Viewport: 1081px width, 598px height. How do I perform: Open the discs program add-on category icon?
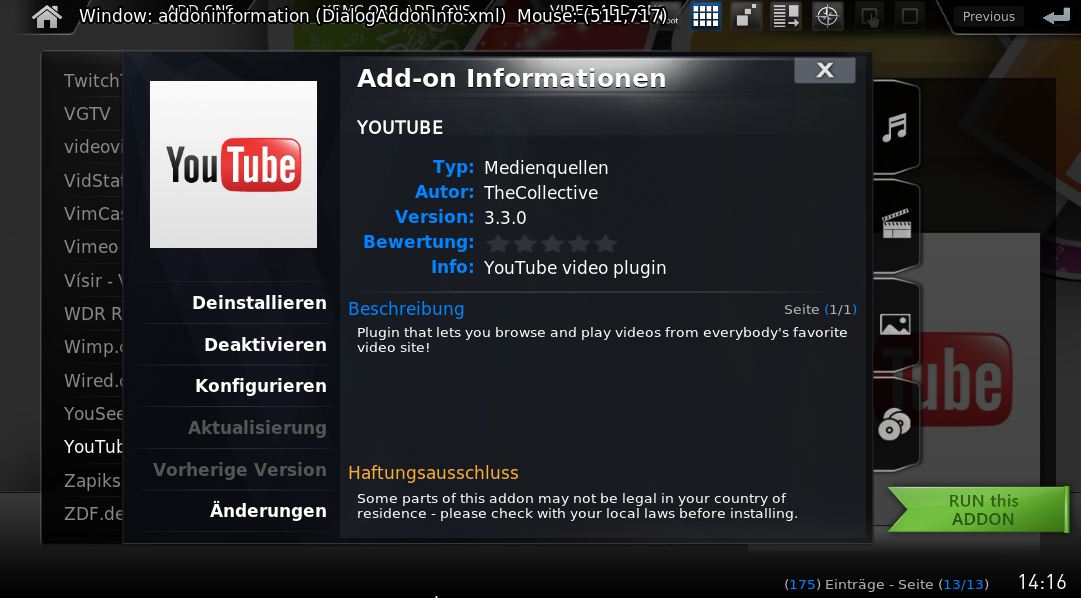coord(895,423)
